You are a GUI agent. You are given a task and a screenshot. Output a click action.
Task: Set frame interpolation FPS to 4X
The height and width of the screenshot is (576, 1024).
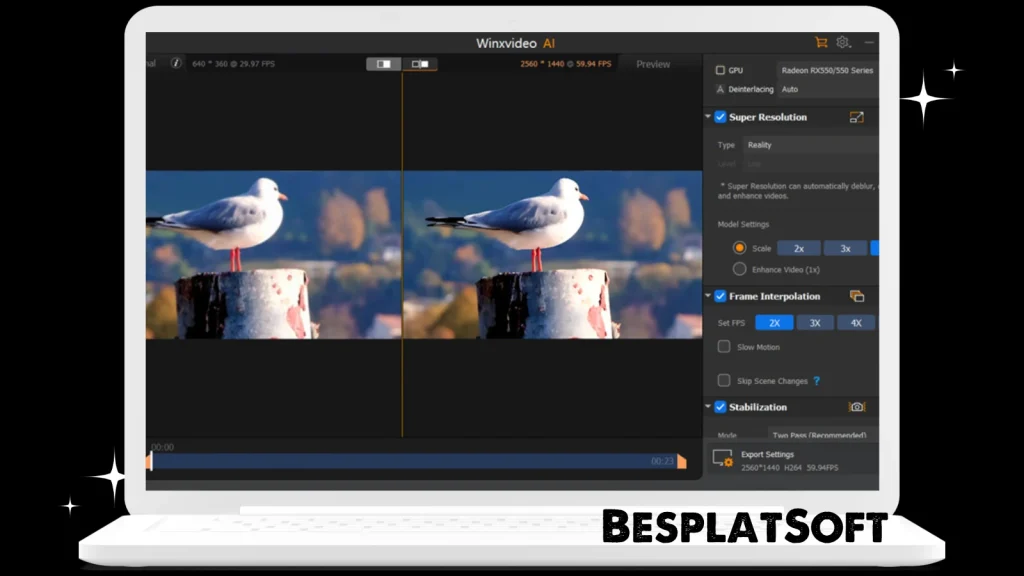coord(855,322)
